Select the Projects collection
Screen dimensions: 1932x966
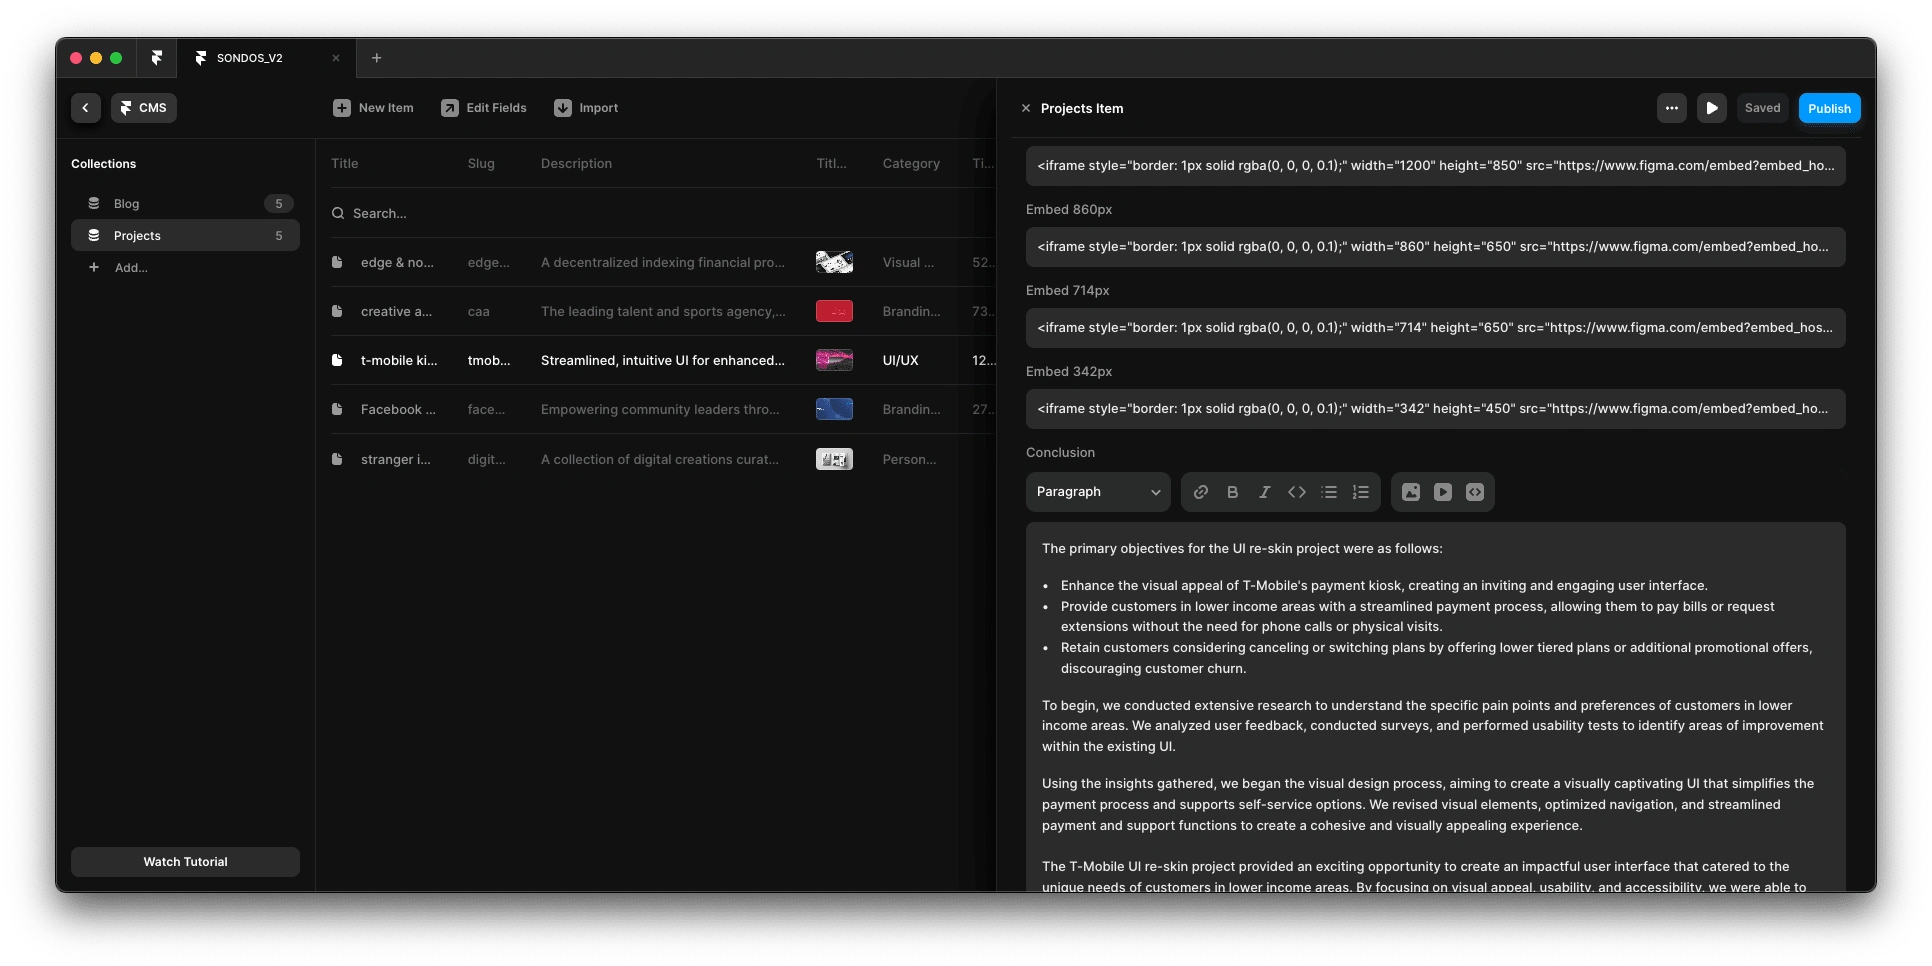[185, 235]
